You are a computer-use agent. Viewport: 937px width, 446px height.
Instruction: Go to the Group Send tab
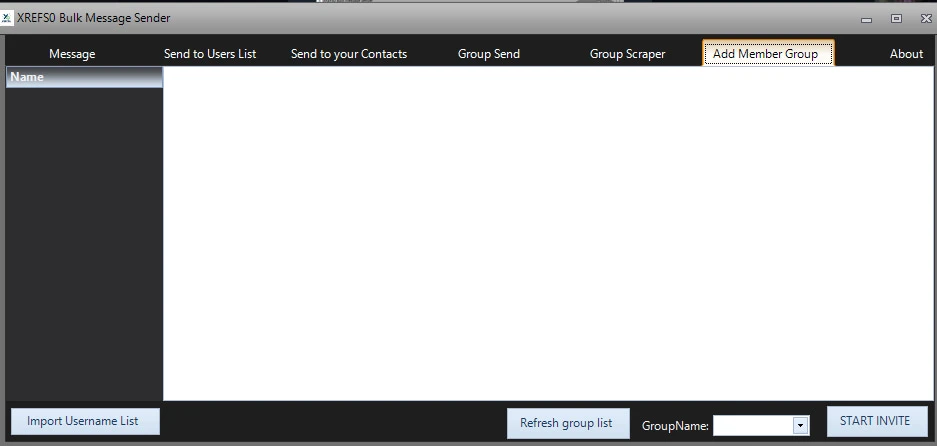[489, 54]
